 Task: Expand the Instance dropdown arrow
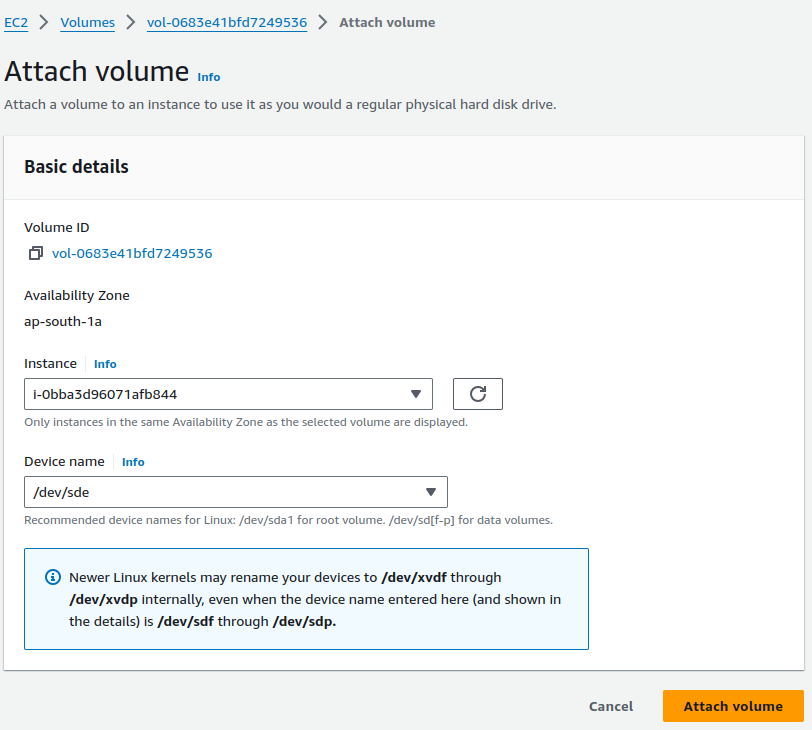[416, 394]
